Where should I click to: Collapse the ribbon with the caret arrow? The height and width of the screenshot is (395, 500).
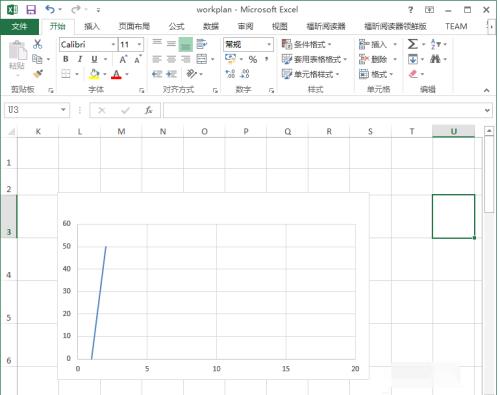point(487,90)
